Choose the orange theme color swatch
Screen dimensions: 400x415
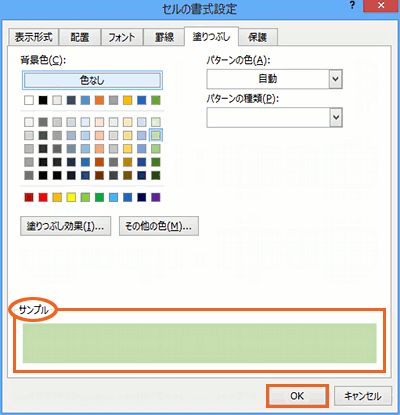[x=99, y=100]
